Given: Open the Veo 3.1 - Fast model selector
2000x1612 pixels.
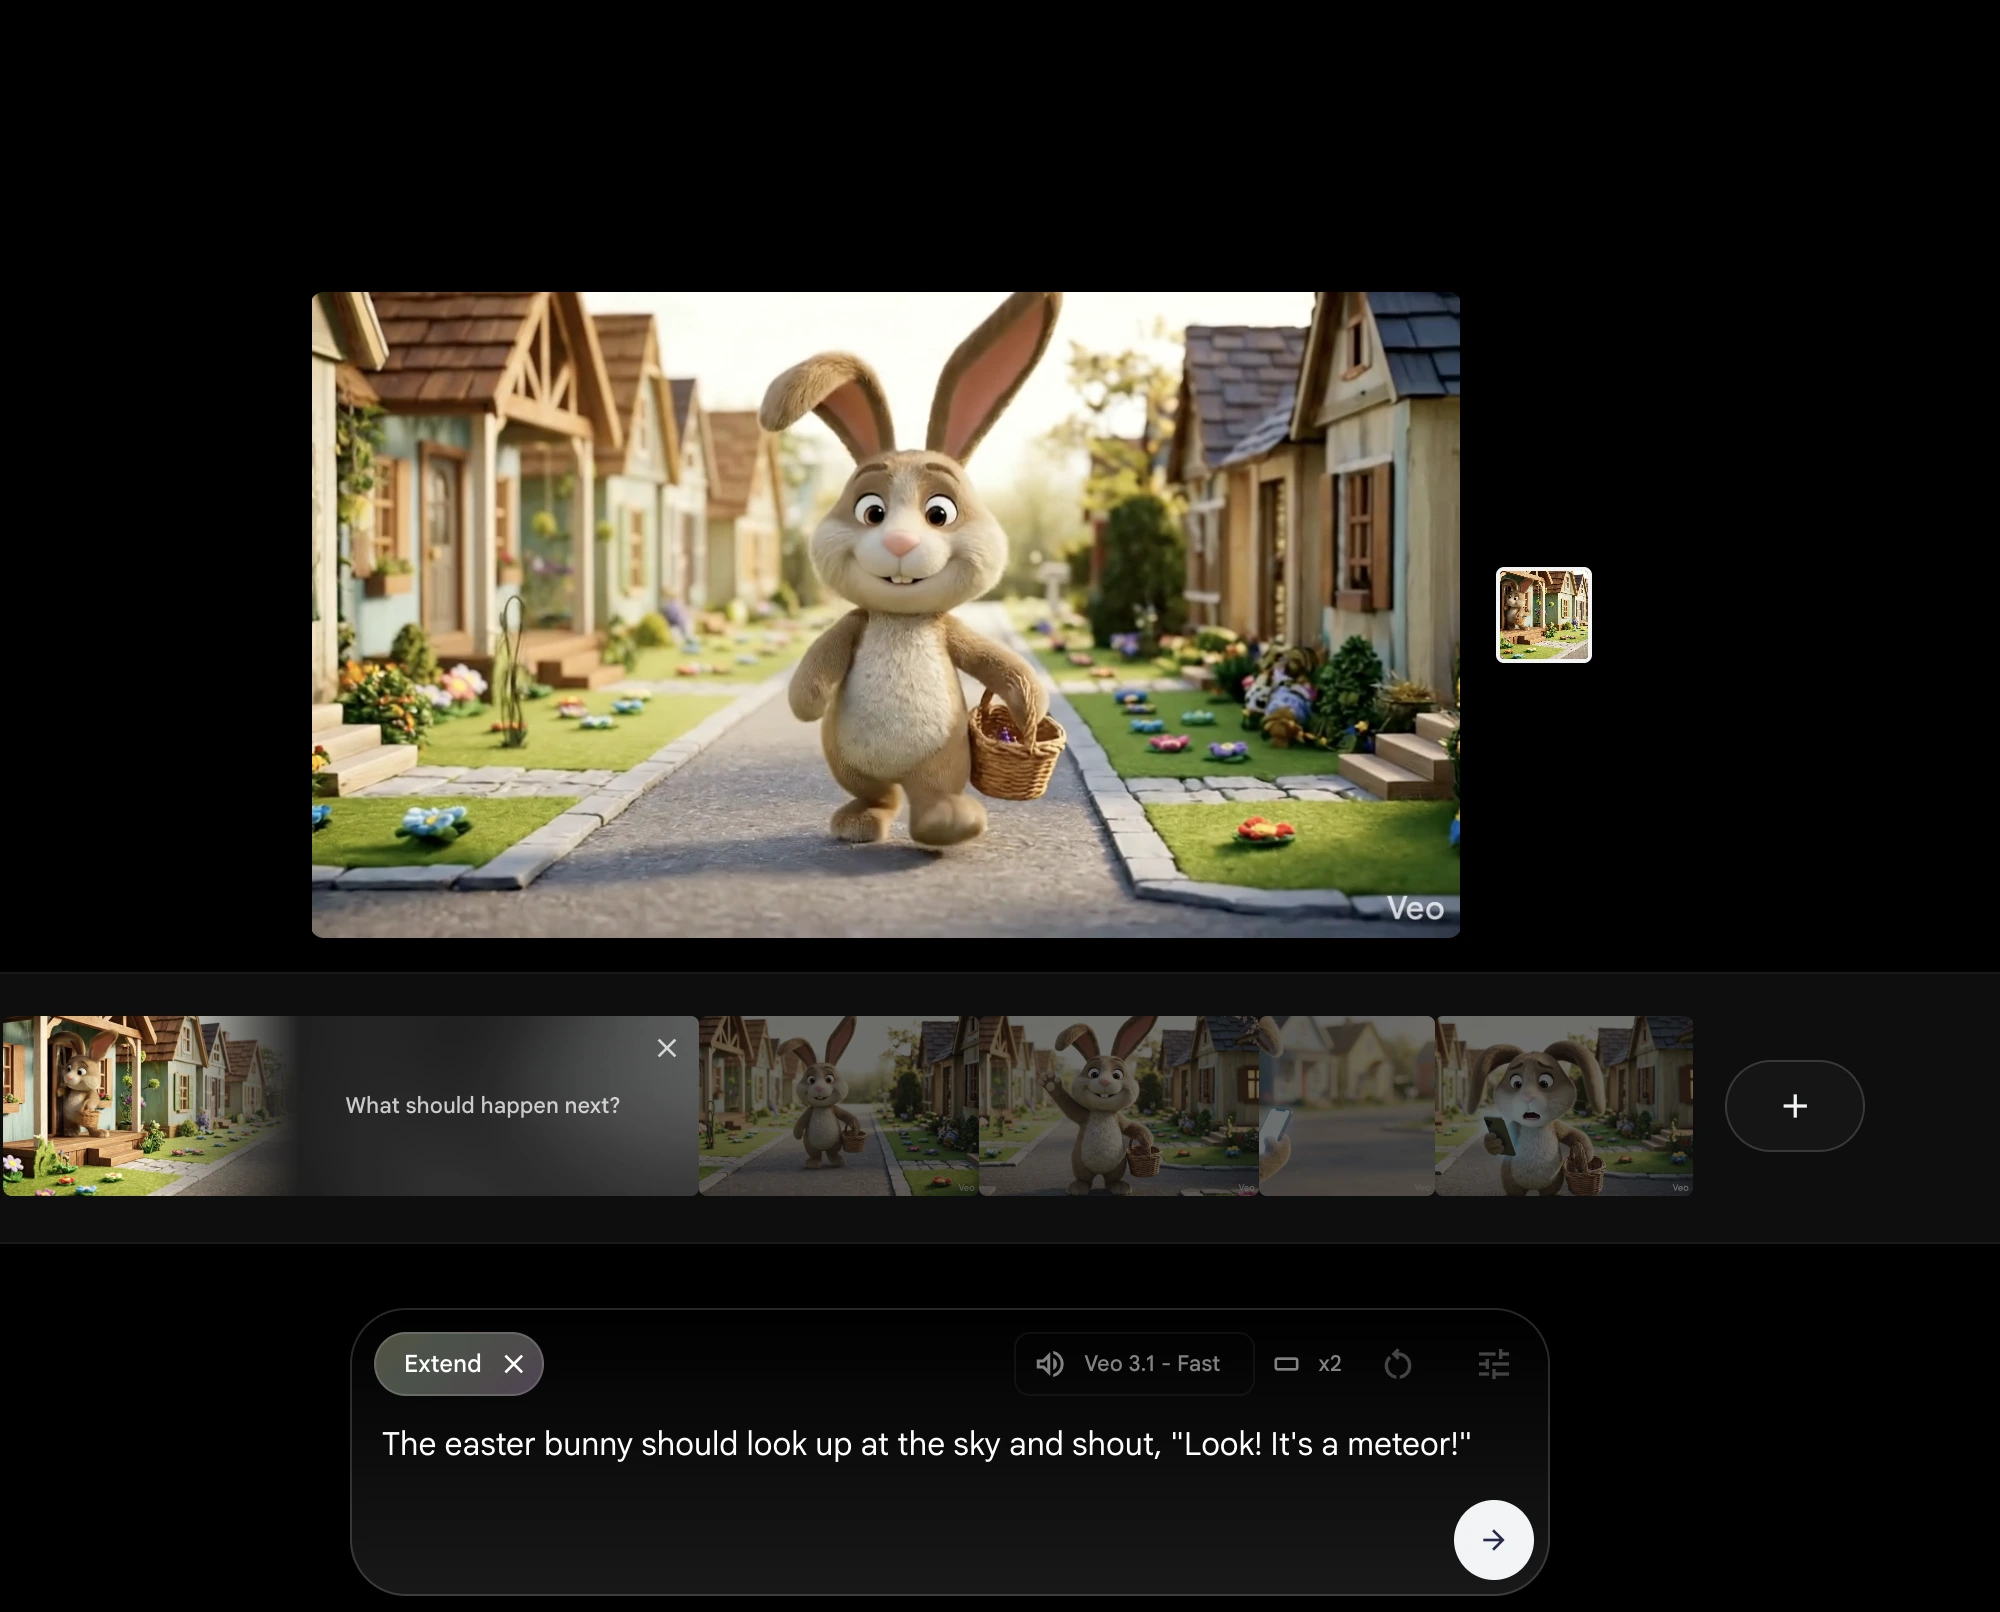Looking at the screenshot, I should click(x=1151, y=1364).
